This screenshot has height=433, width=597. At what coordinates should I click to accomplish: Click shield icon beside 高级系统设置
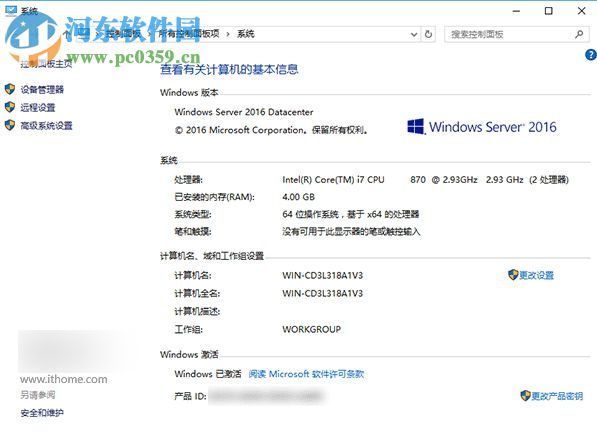tap(10, 125)
